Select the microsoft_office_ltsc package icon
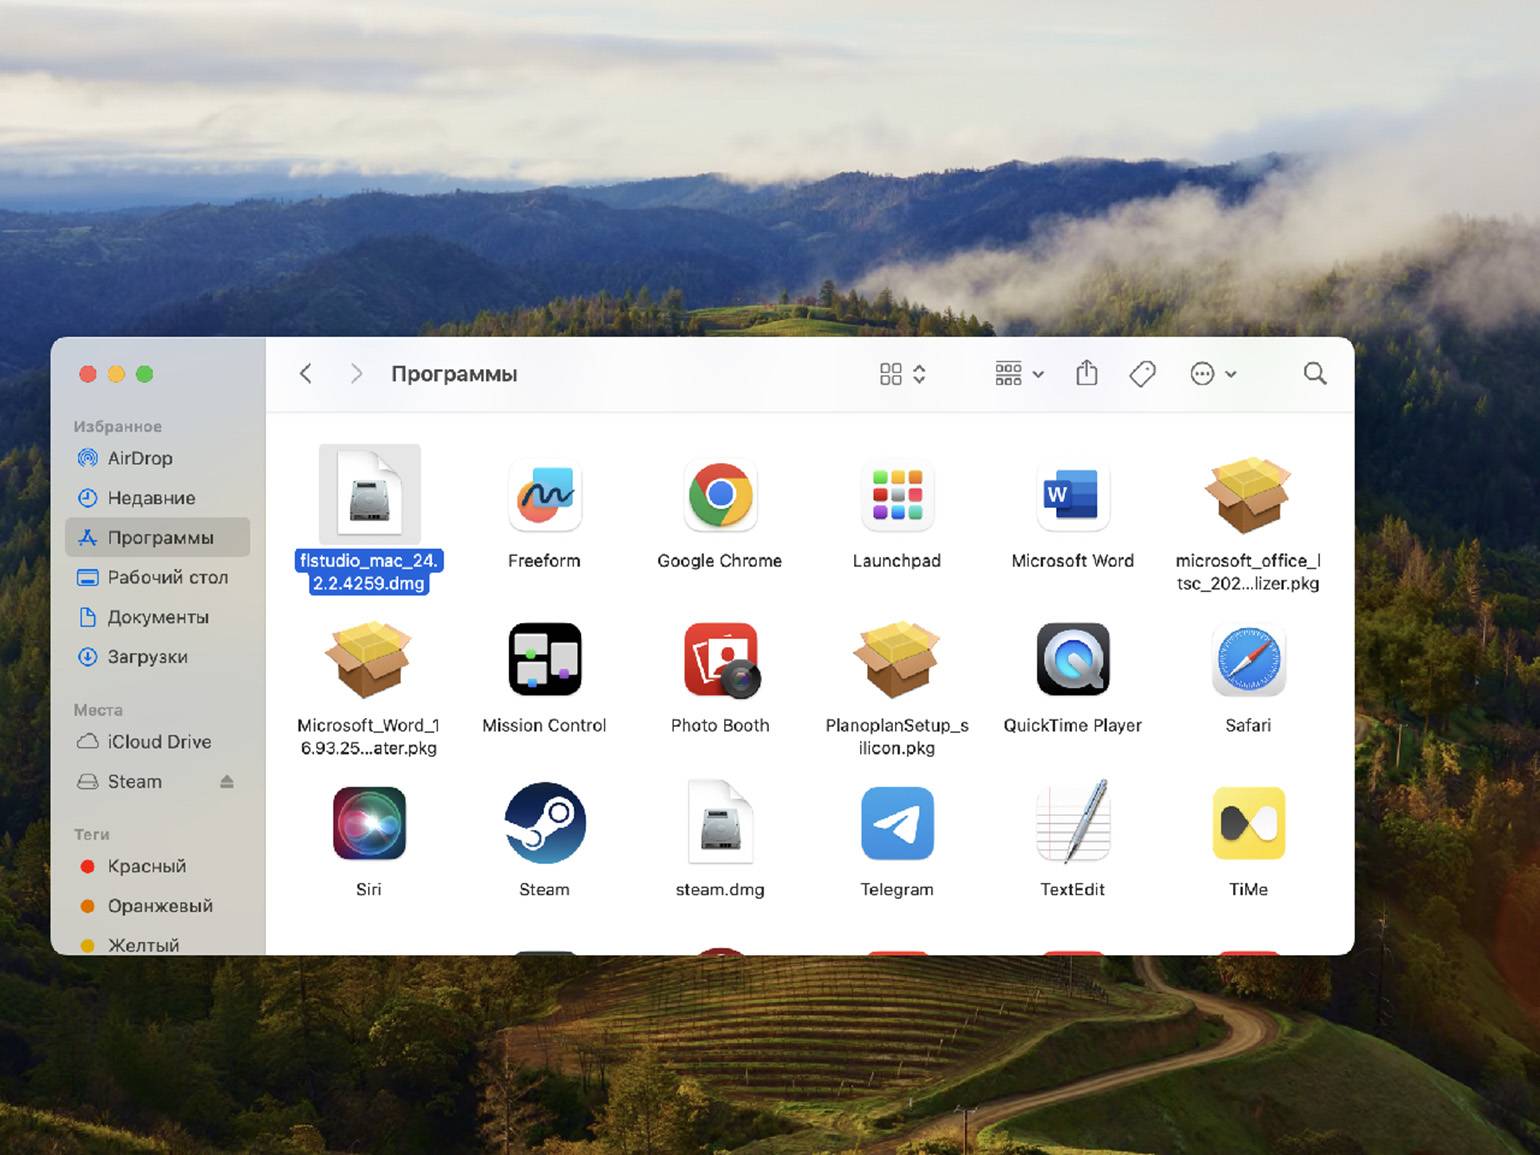This screenshot has height=1155, width=1540. (x=1248, y=495)
